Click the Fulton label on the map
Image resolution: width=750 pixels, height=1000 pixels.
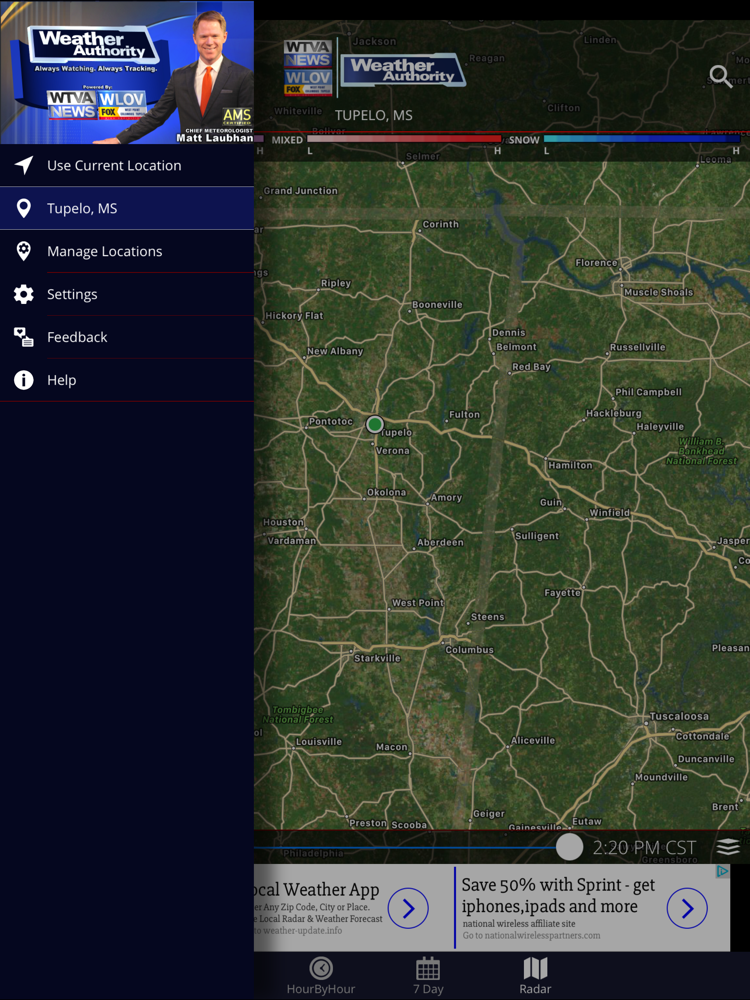click(464, 415)
